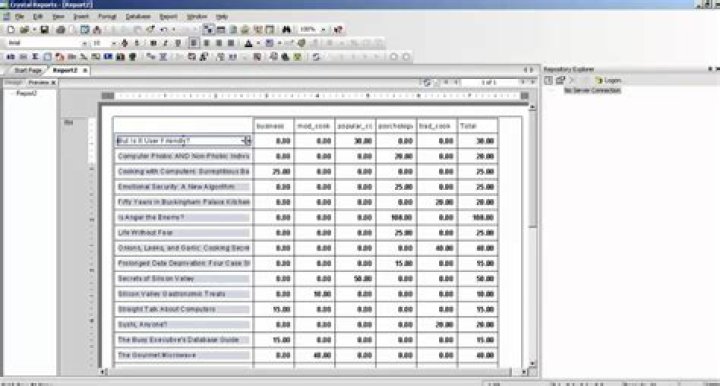This screenshot has width=720, height=386.
Task: Expand the arrow beside Open icon
Action: tap(34, 30)
